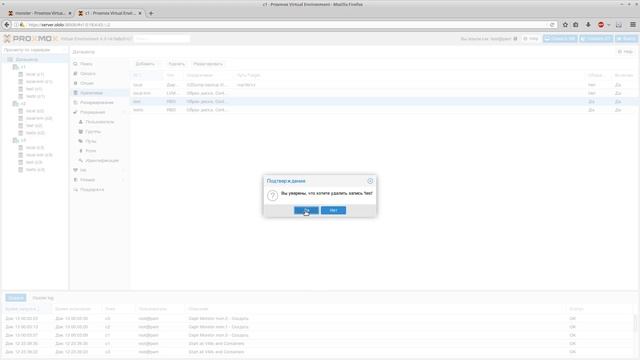
Task: Select the 'local-lvm' row in the storage table
Action: click(384, 93)
